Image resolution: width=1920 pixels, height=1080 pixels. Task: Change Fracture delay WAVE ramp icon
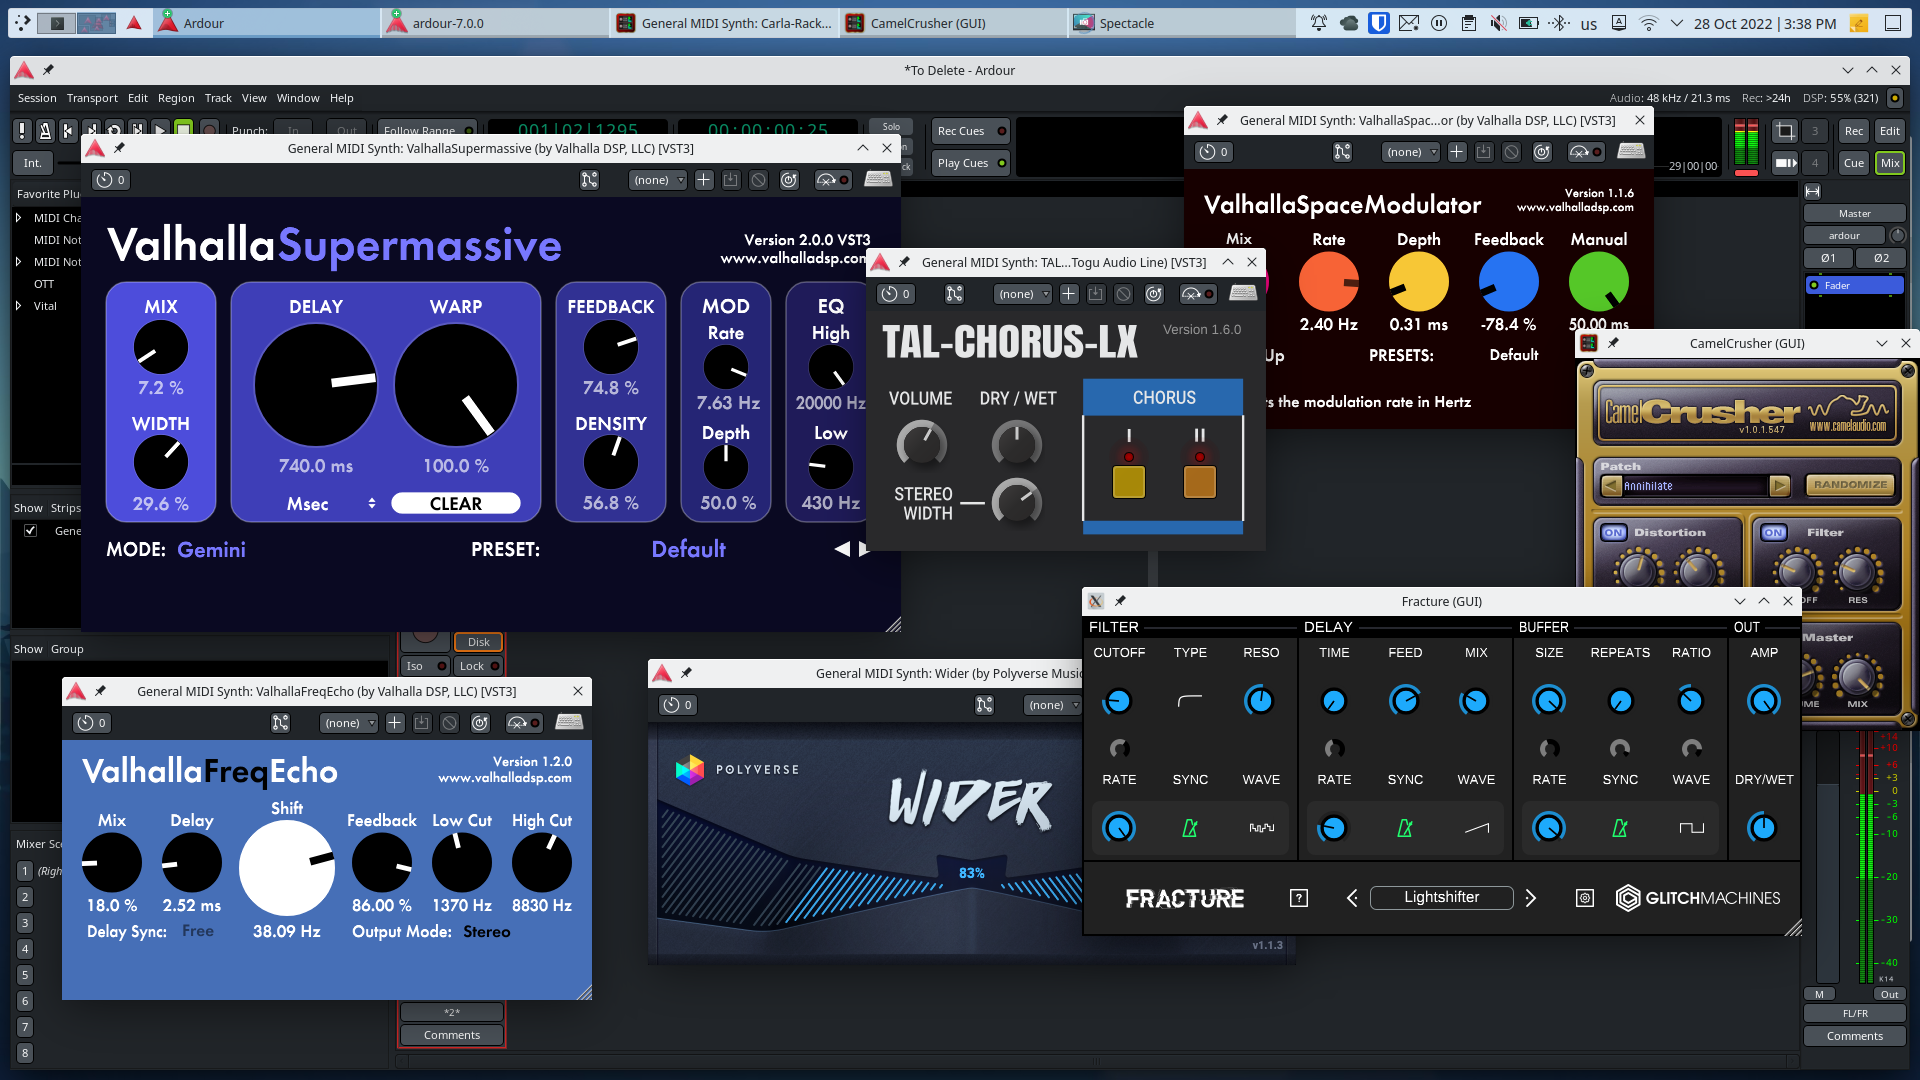1477,828
